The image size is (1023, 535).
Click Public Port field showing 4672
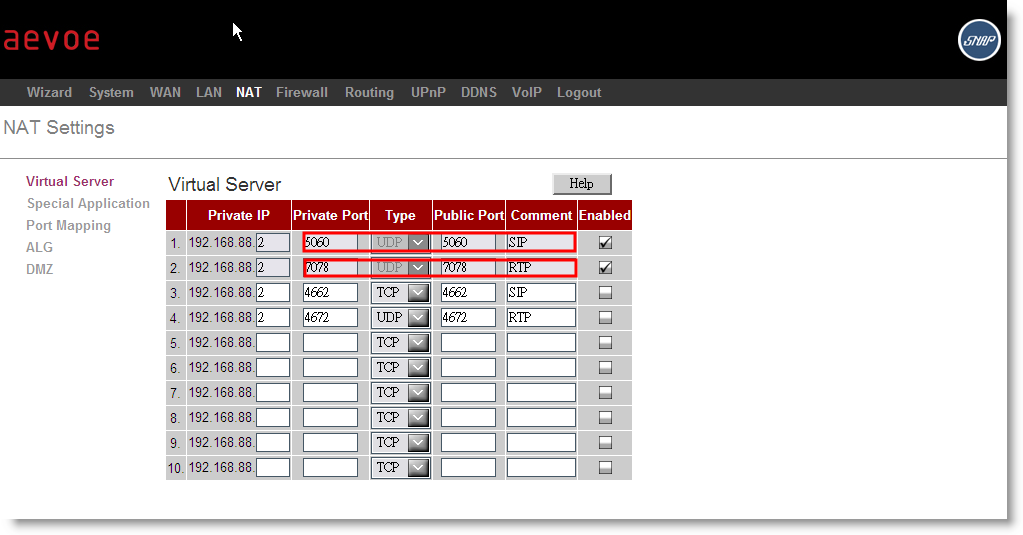point(468,318)
